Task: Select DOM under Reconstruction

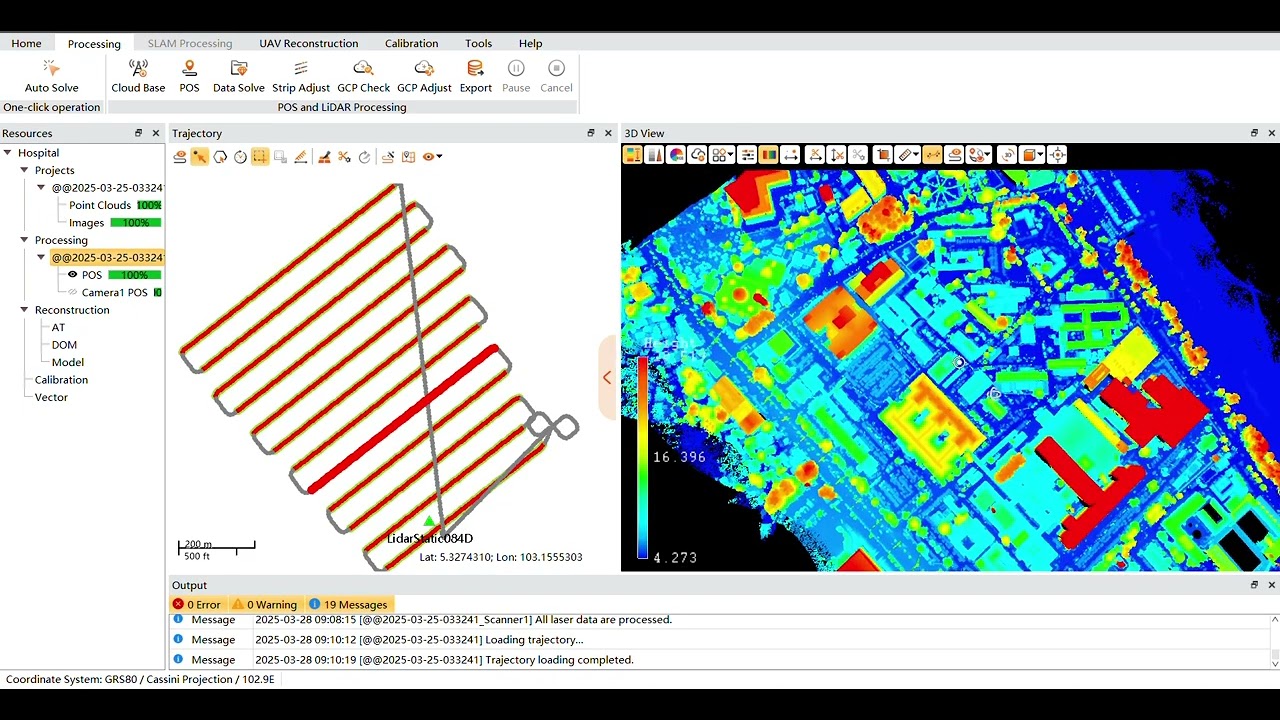Action: pos(64,345)
